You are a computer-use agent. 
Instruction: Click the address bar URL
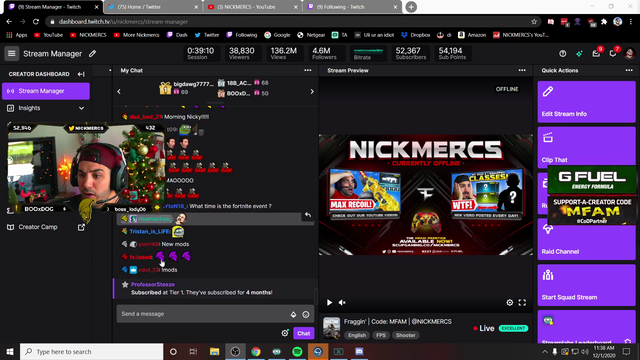(x=123, y=22)
